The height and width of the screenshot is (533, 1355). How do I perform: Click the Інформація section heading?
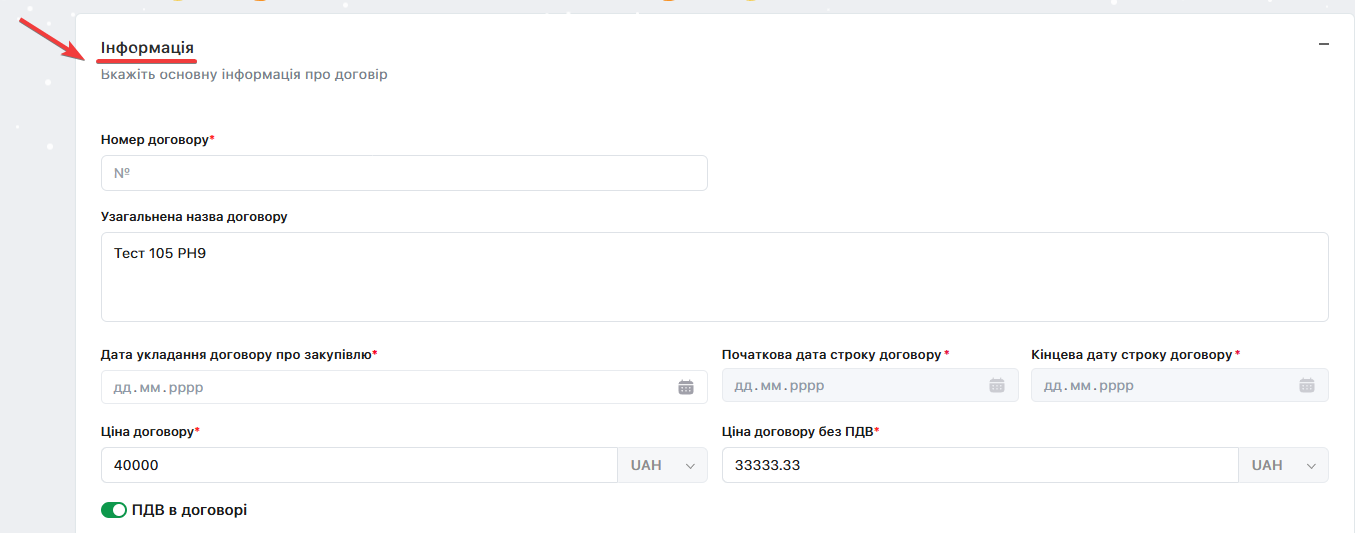point(147,48)
